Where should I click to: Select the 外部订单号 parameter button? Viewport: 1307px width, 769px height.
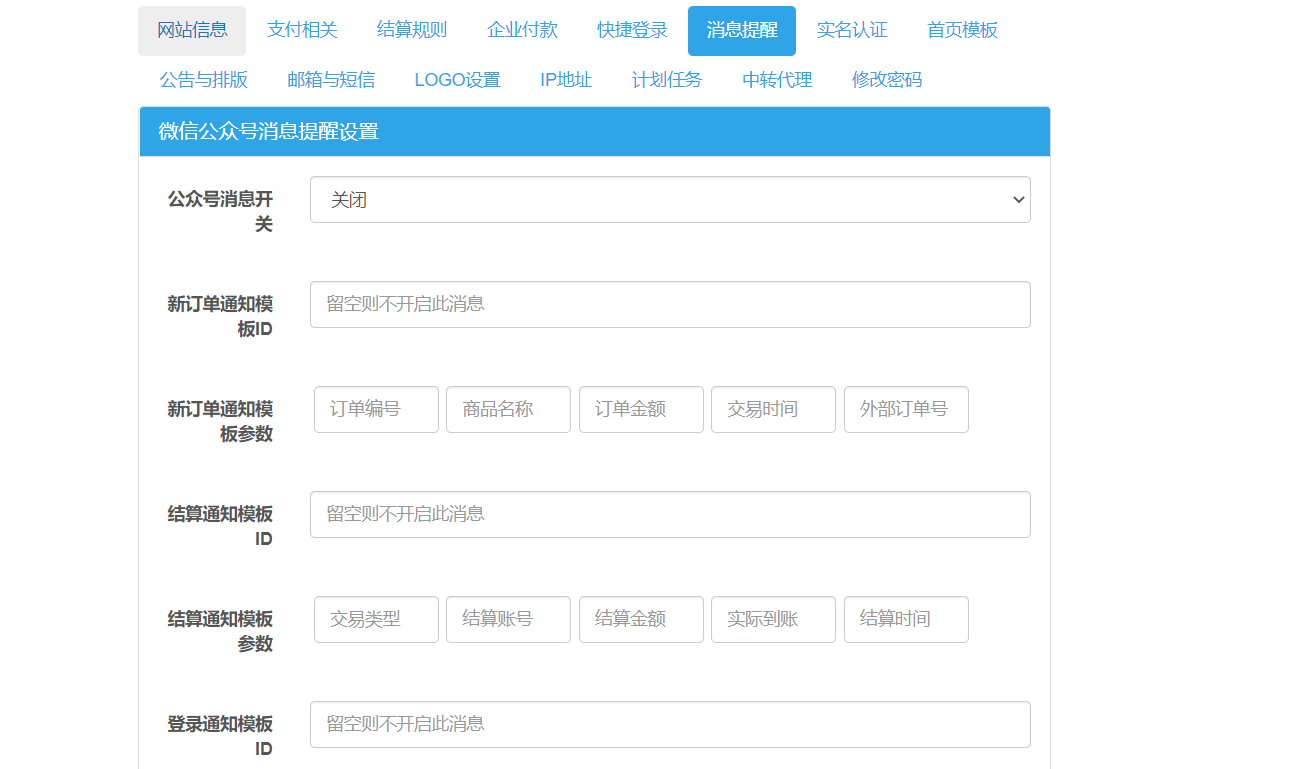point(906,409)
